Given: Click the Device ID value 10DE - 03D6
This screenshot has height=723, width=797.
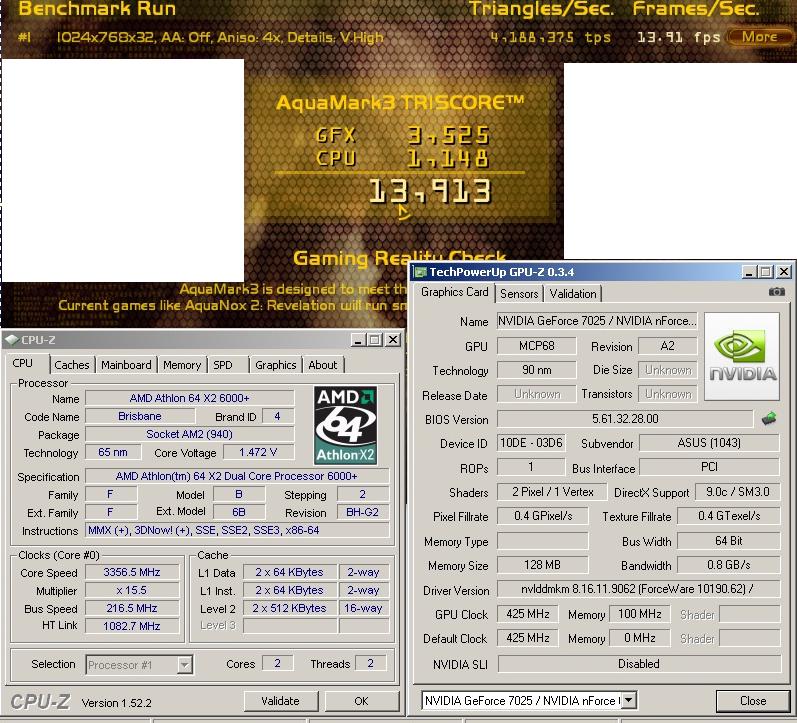Looking at the screenshot, I should (x=531, y=443).
